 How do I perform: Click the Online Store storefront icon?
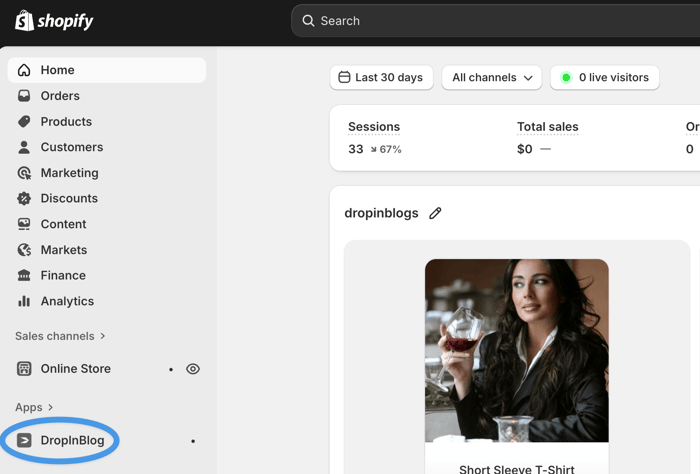point(24,369)
